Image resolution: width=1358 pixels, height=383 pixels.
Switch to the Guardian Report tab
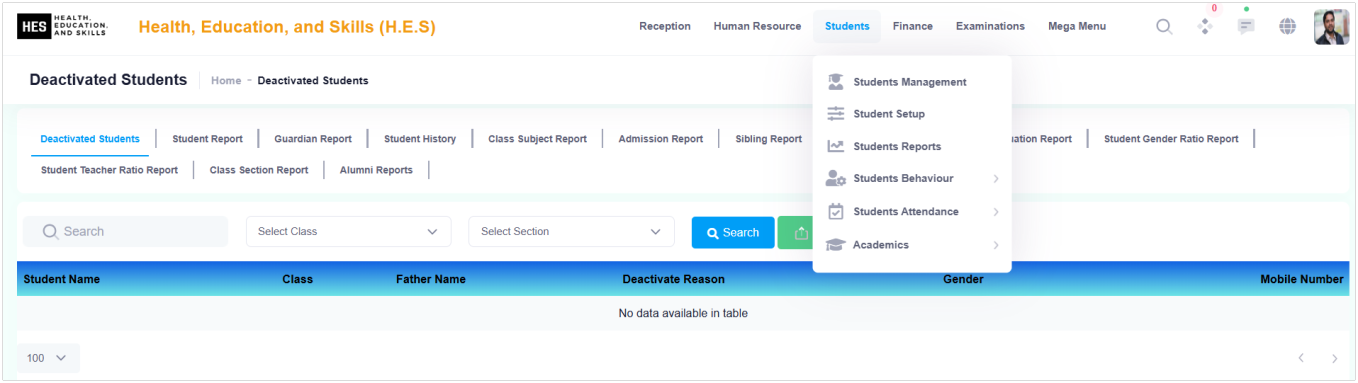click(x=313, y=139)
